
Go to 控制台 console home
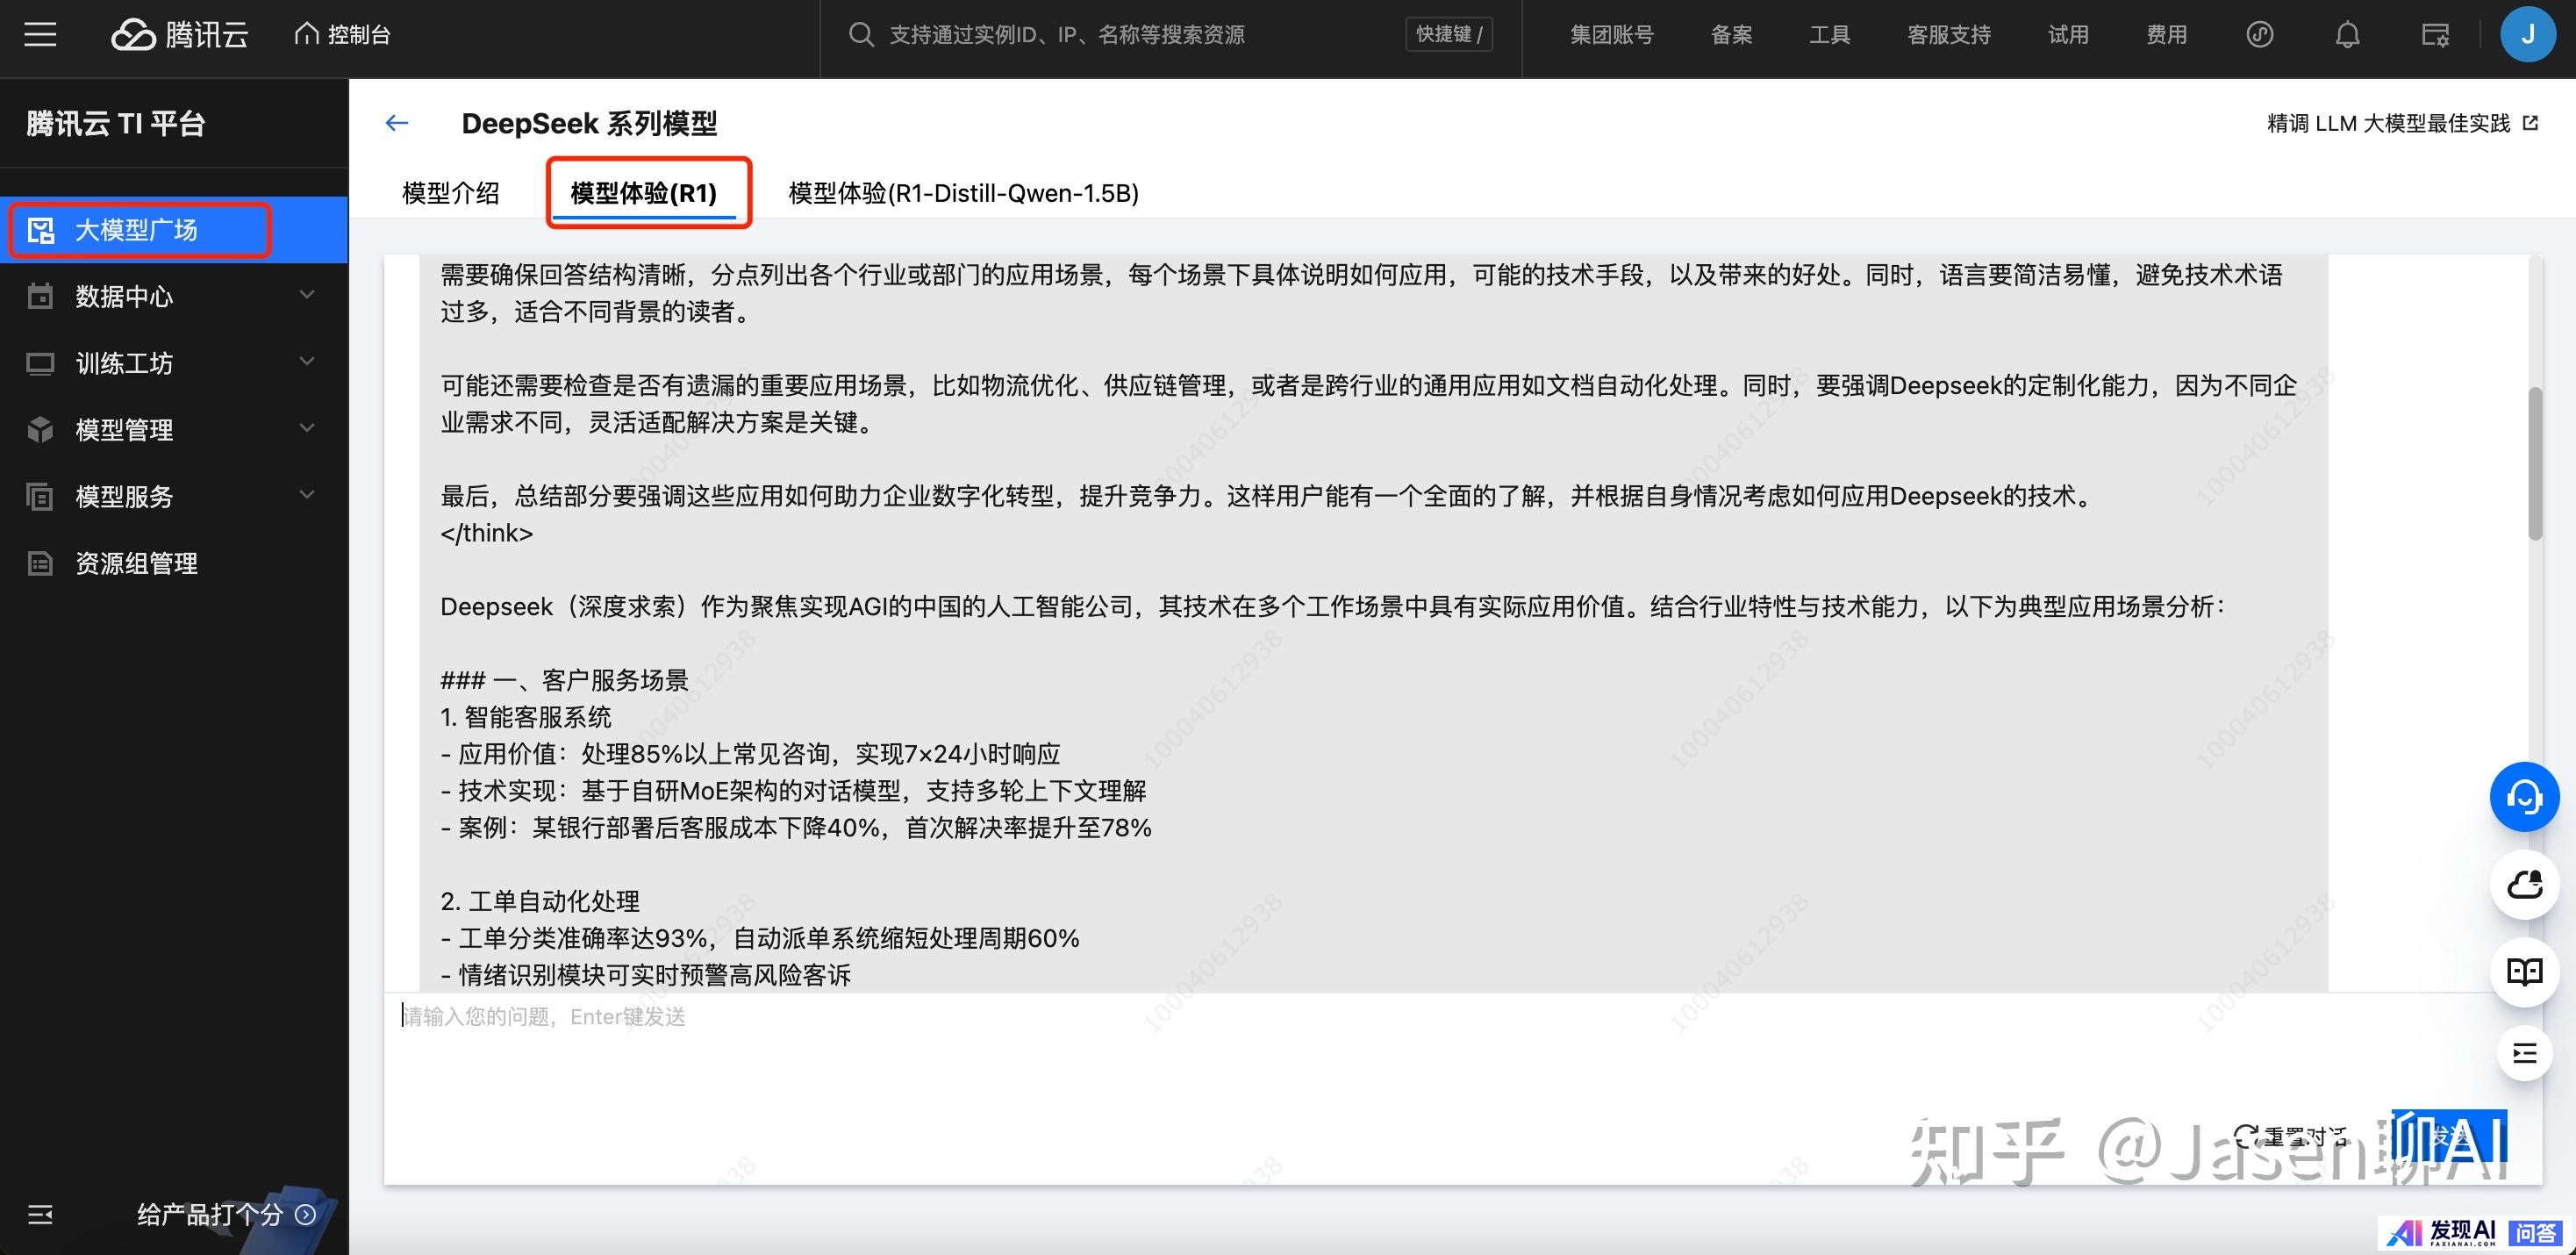tap(343, 35)
